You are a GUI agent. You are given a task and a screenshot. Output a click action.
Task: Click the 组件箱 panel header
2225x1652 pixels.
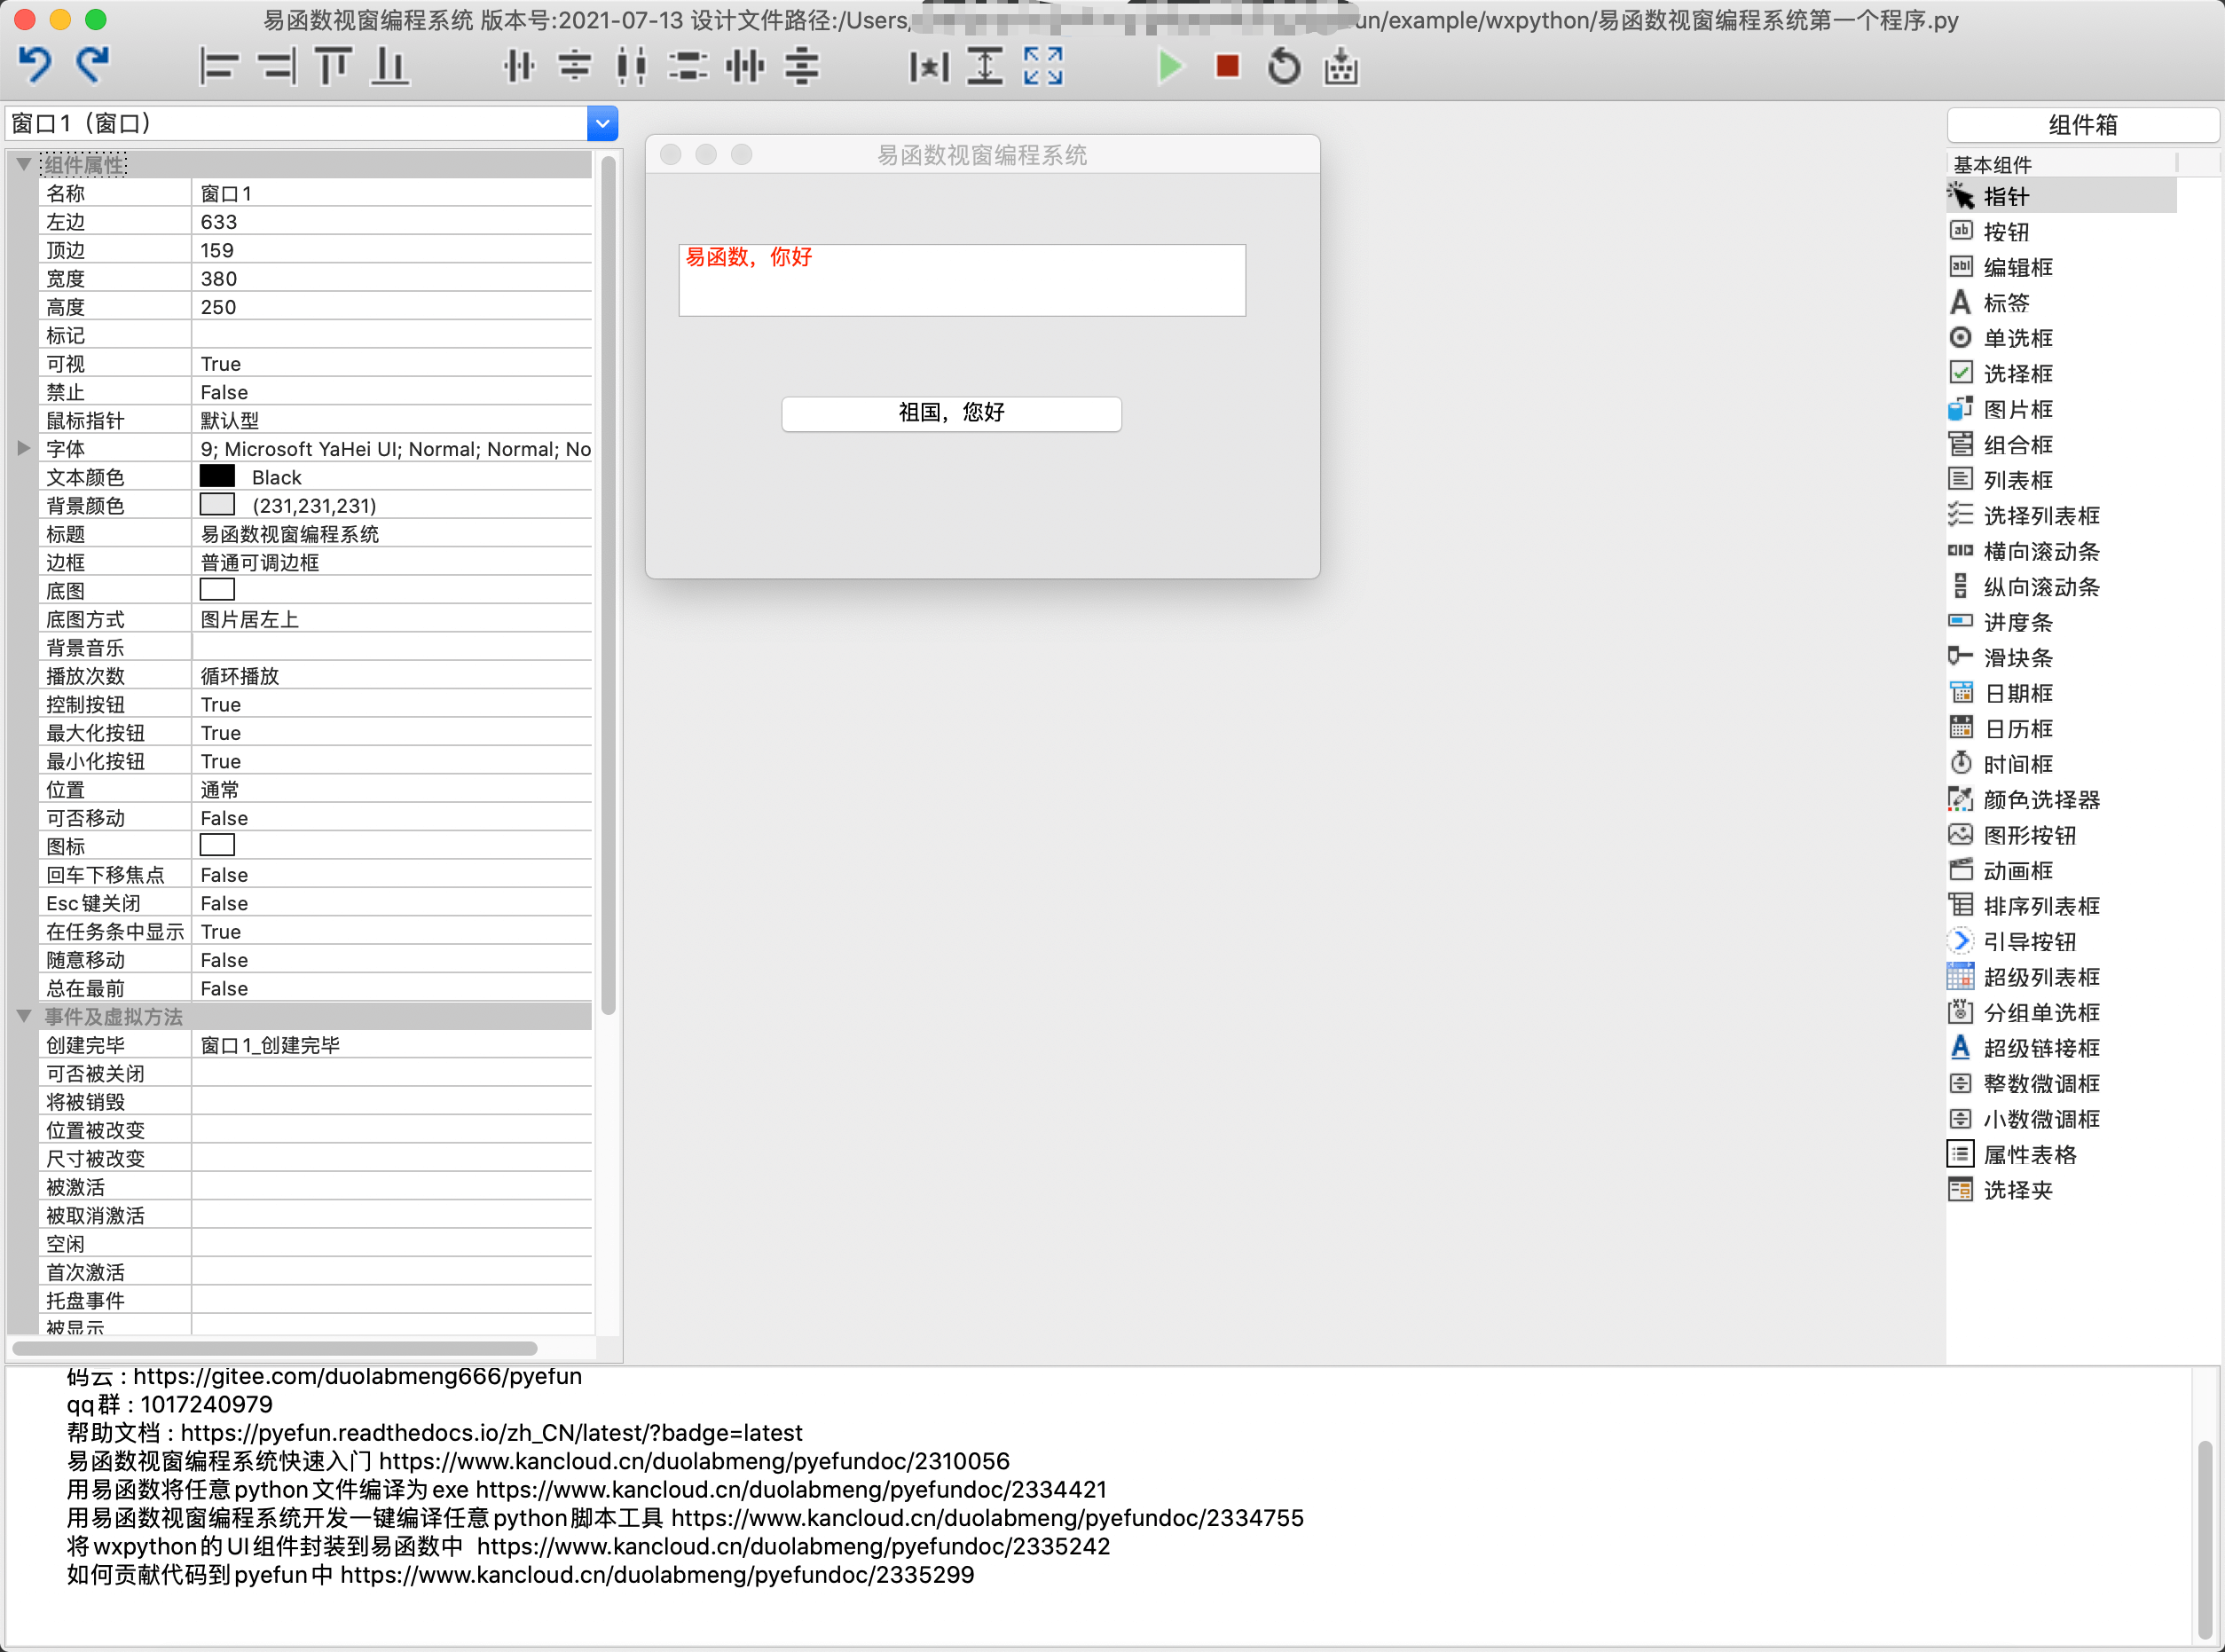pos(2083,125)
